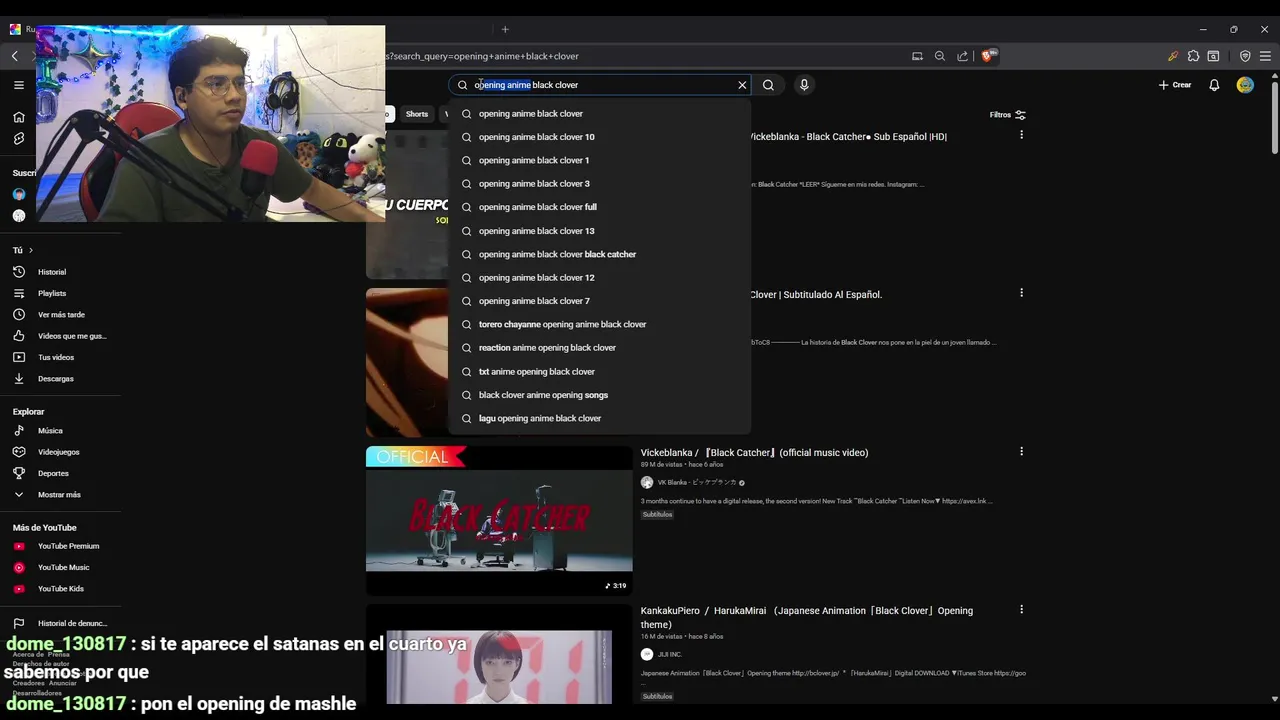Screen dimensions: 1280x720
Task: Pick suggestion 'opening anime black clover 10'
Action: pos(599,137)
